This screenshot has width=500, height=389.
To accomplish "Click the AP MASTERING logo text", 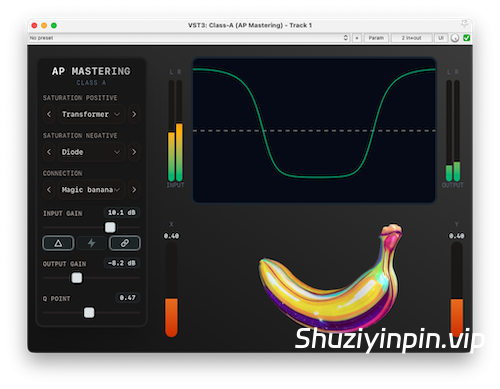I will coord(91,71).
